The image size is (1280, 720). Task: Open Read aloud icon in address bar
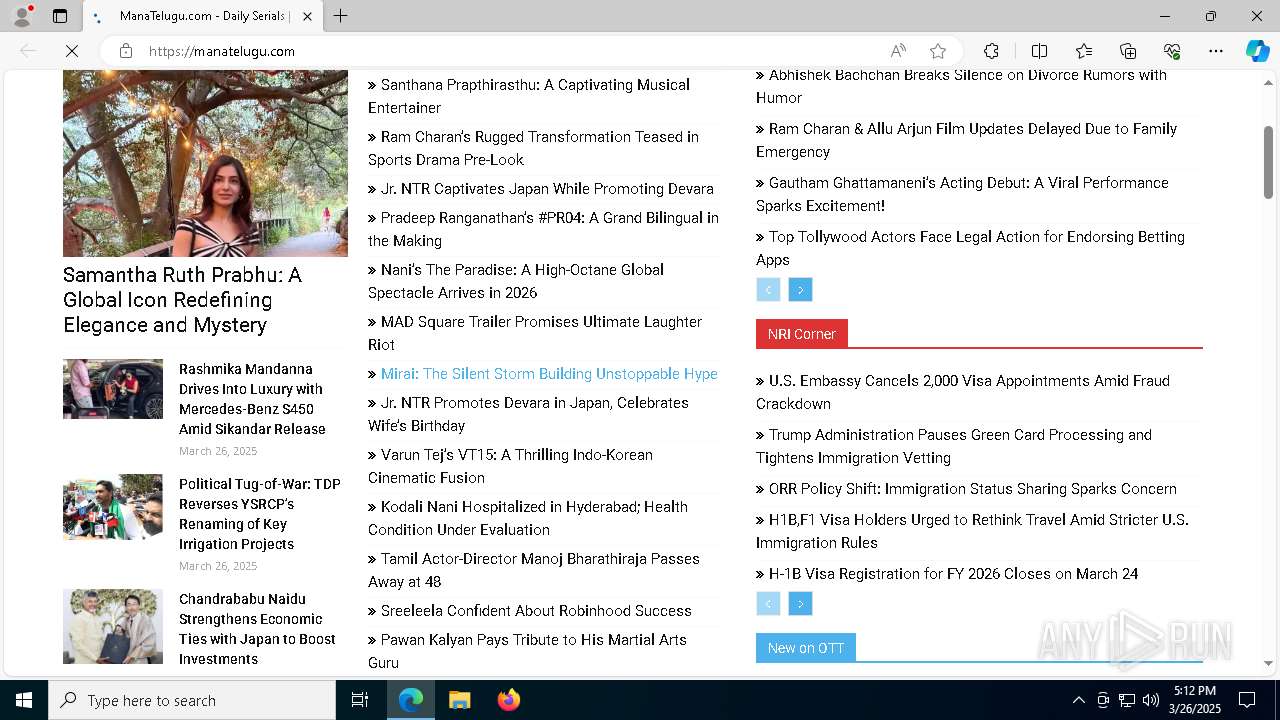pos(898,51)
